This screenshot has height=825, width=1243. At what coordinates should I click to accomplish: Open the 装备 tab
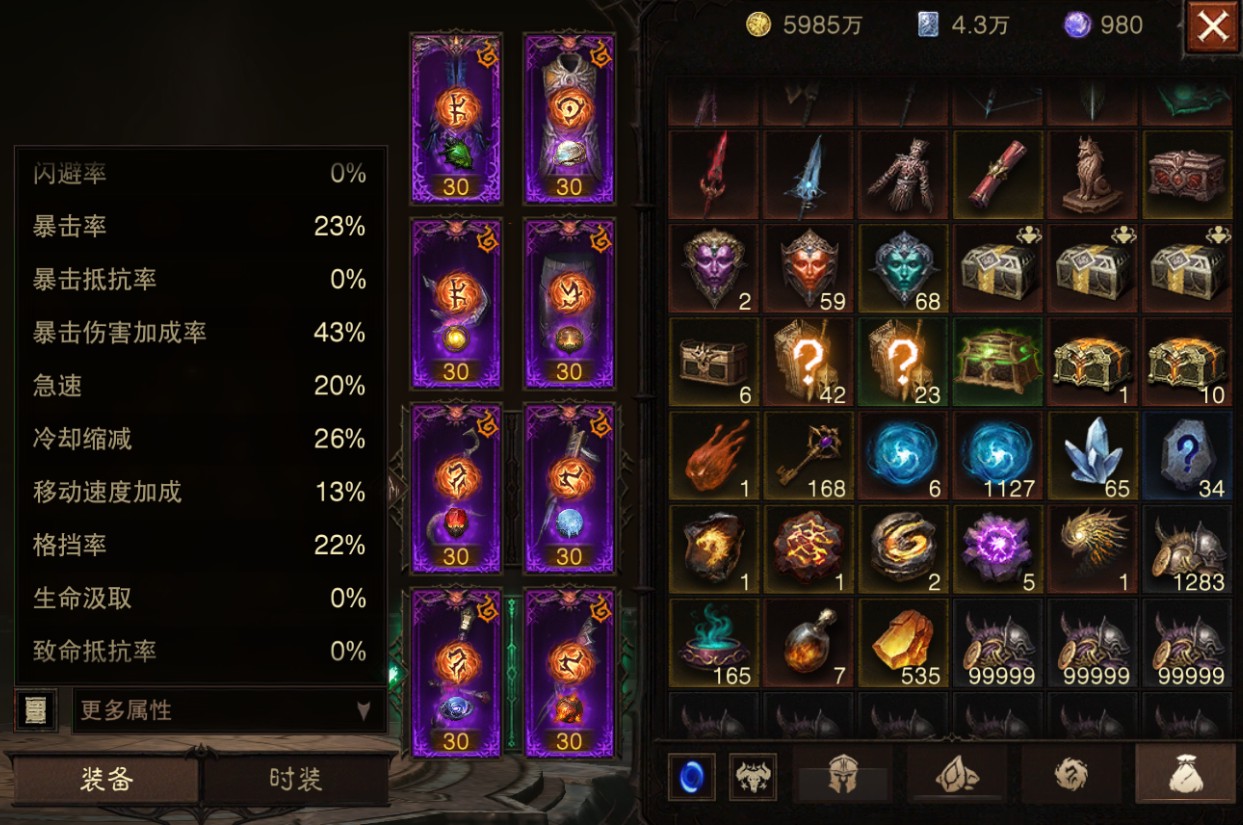click(x=107, y=780)
